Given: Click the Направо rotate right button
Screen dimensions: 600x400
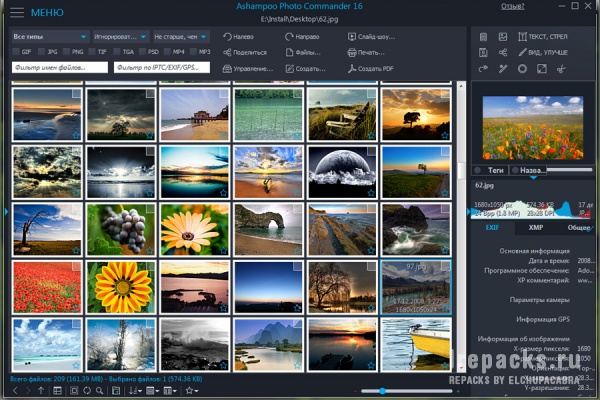Looking at the screenshot, I should [302, 37].
